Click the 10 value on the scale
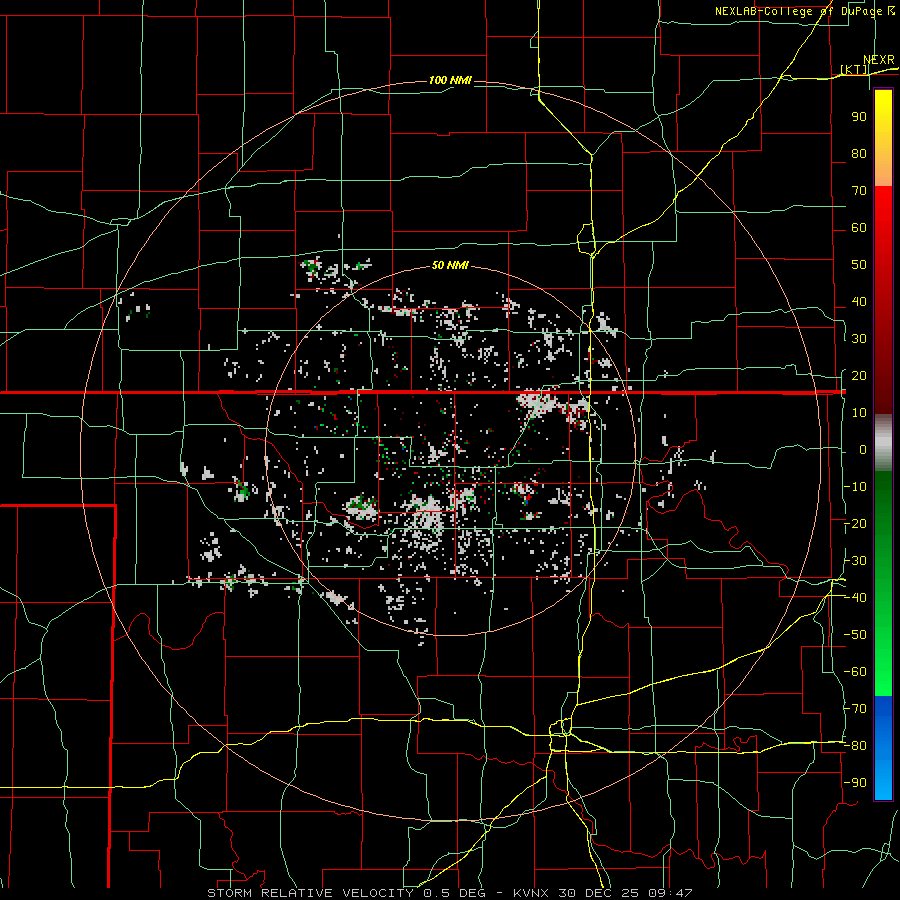Screen dimensions: 900x900 tap(859, 413)
